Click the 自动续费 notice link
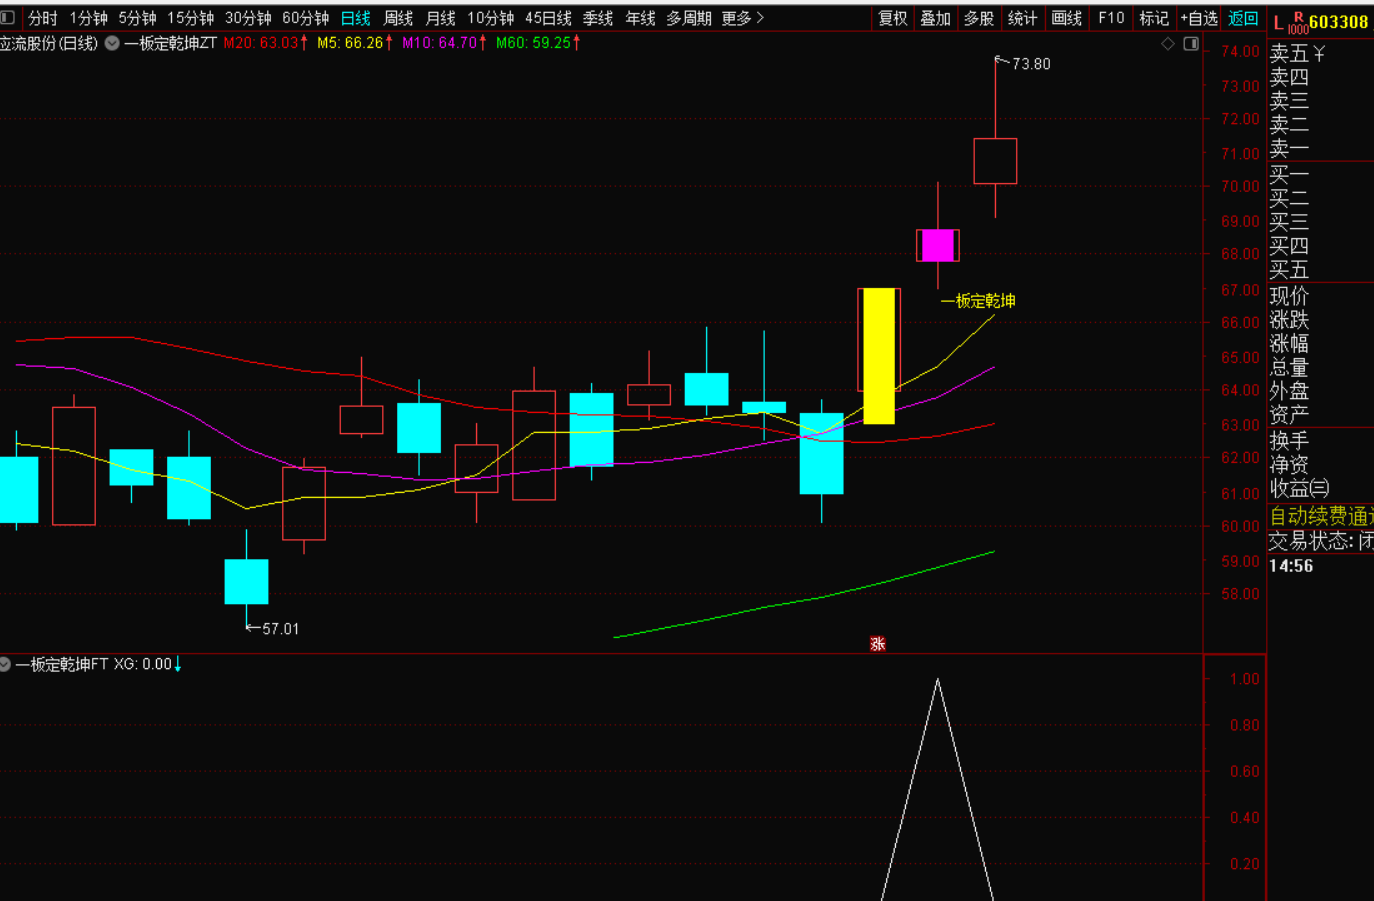Screen dimensions: 1374x901 [x=1320, y=516]
